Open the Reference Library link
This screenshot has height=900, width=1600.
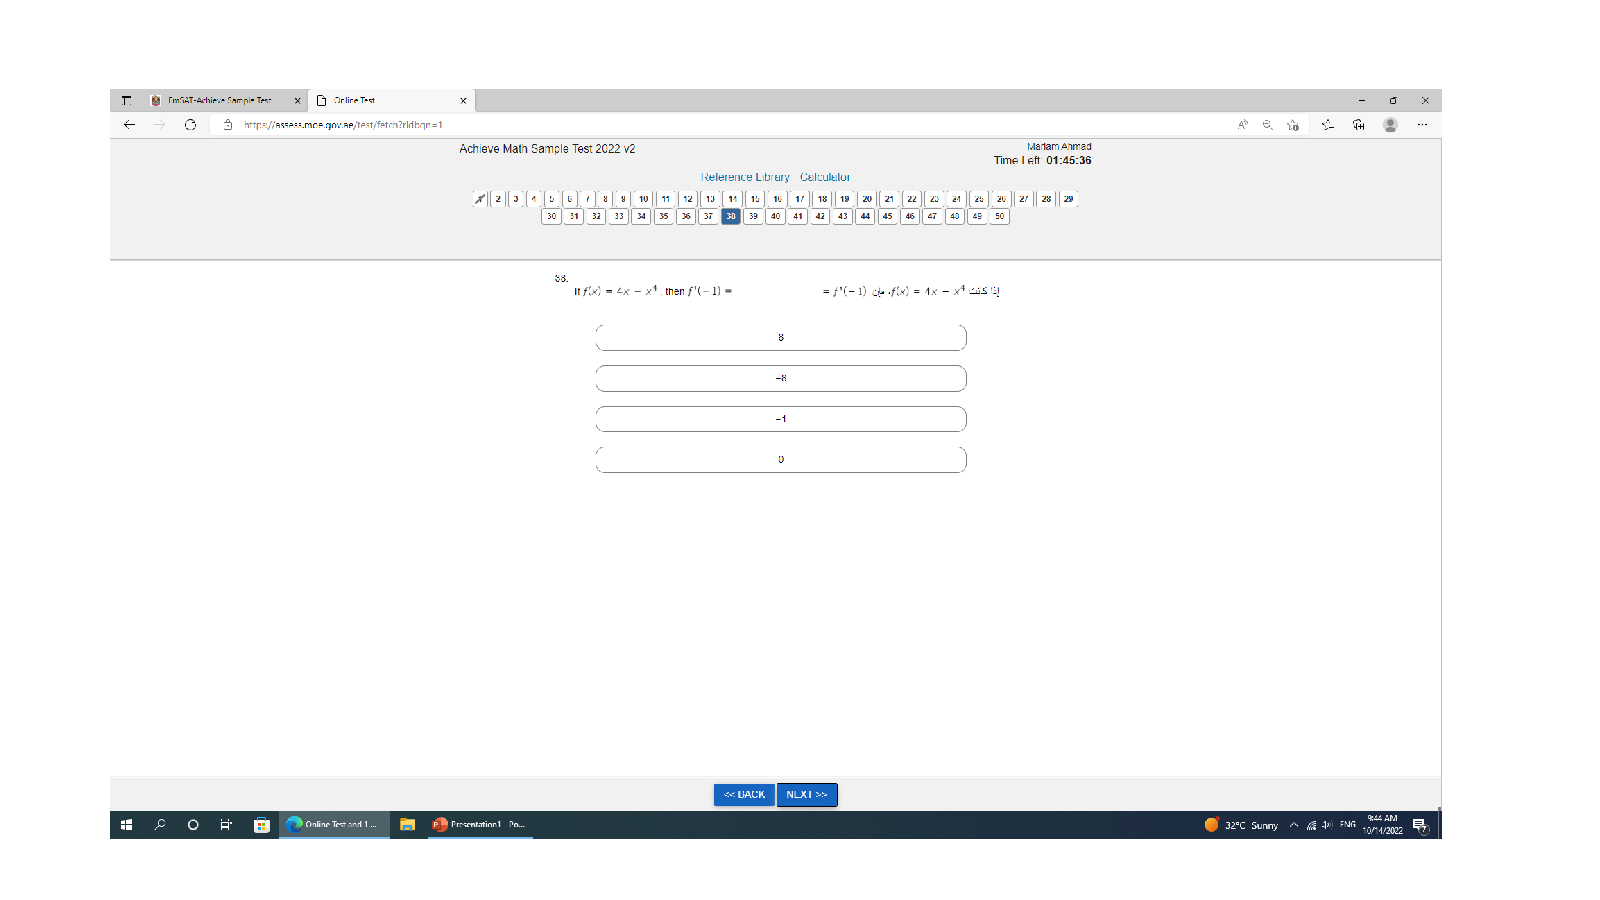(x=745, y=177)
